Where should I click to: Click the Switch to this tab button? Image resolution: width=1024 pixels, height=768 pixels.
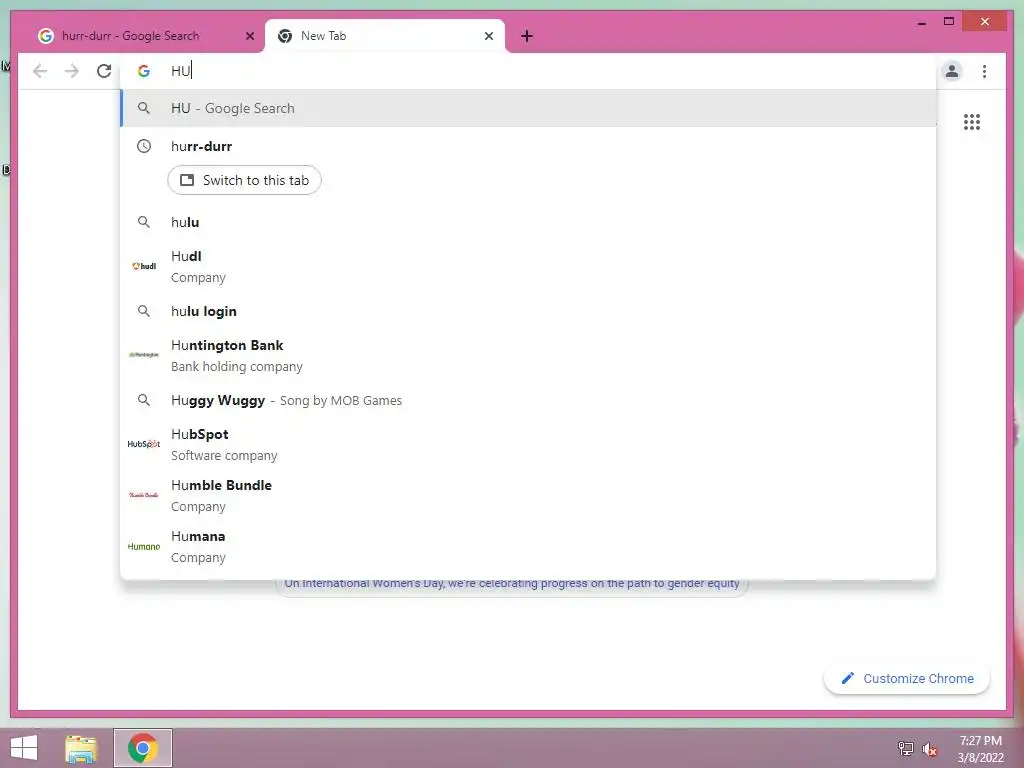[x=244, y=180]
